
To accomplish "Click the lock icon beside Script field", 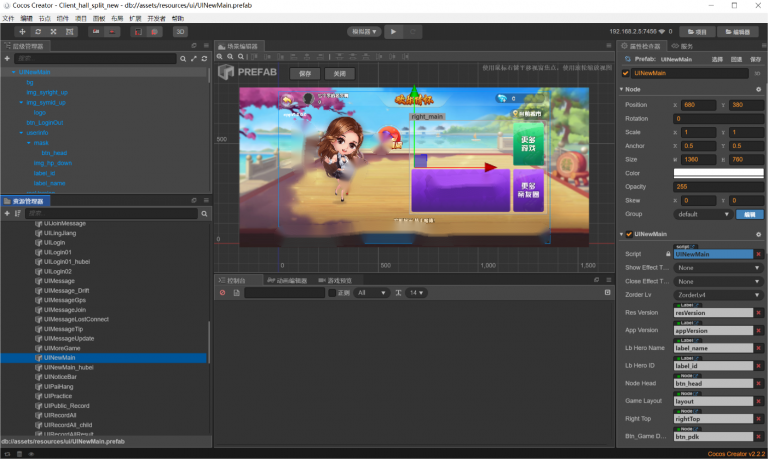I will (x=668, y=254).
